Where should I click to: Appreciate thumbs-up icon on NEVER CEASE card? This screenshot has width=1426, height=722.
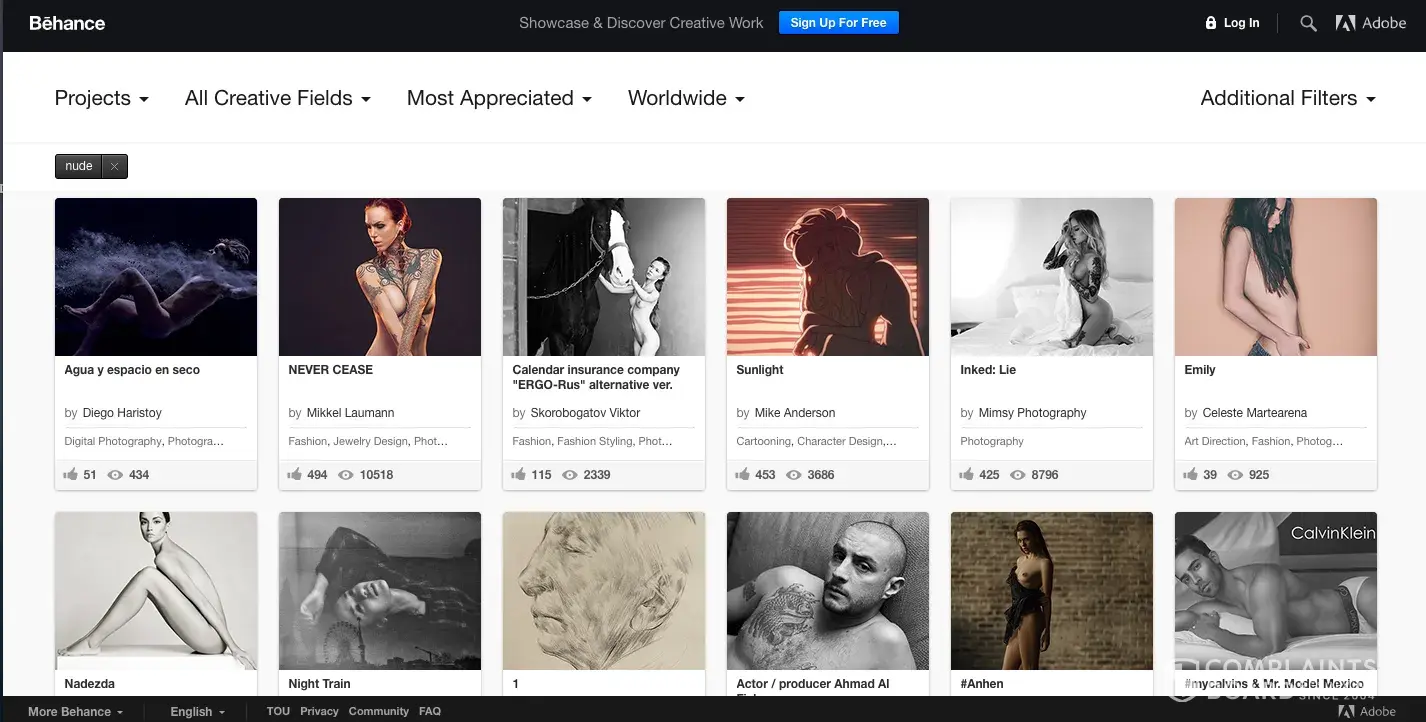click(x=295, y=475)
